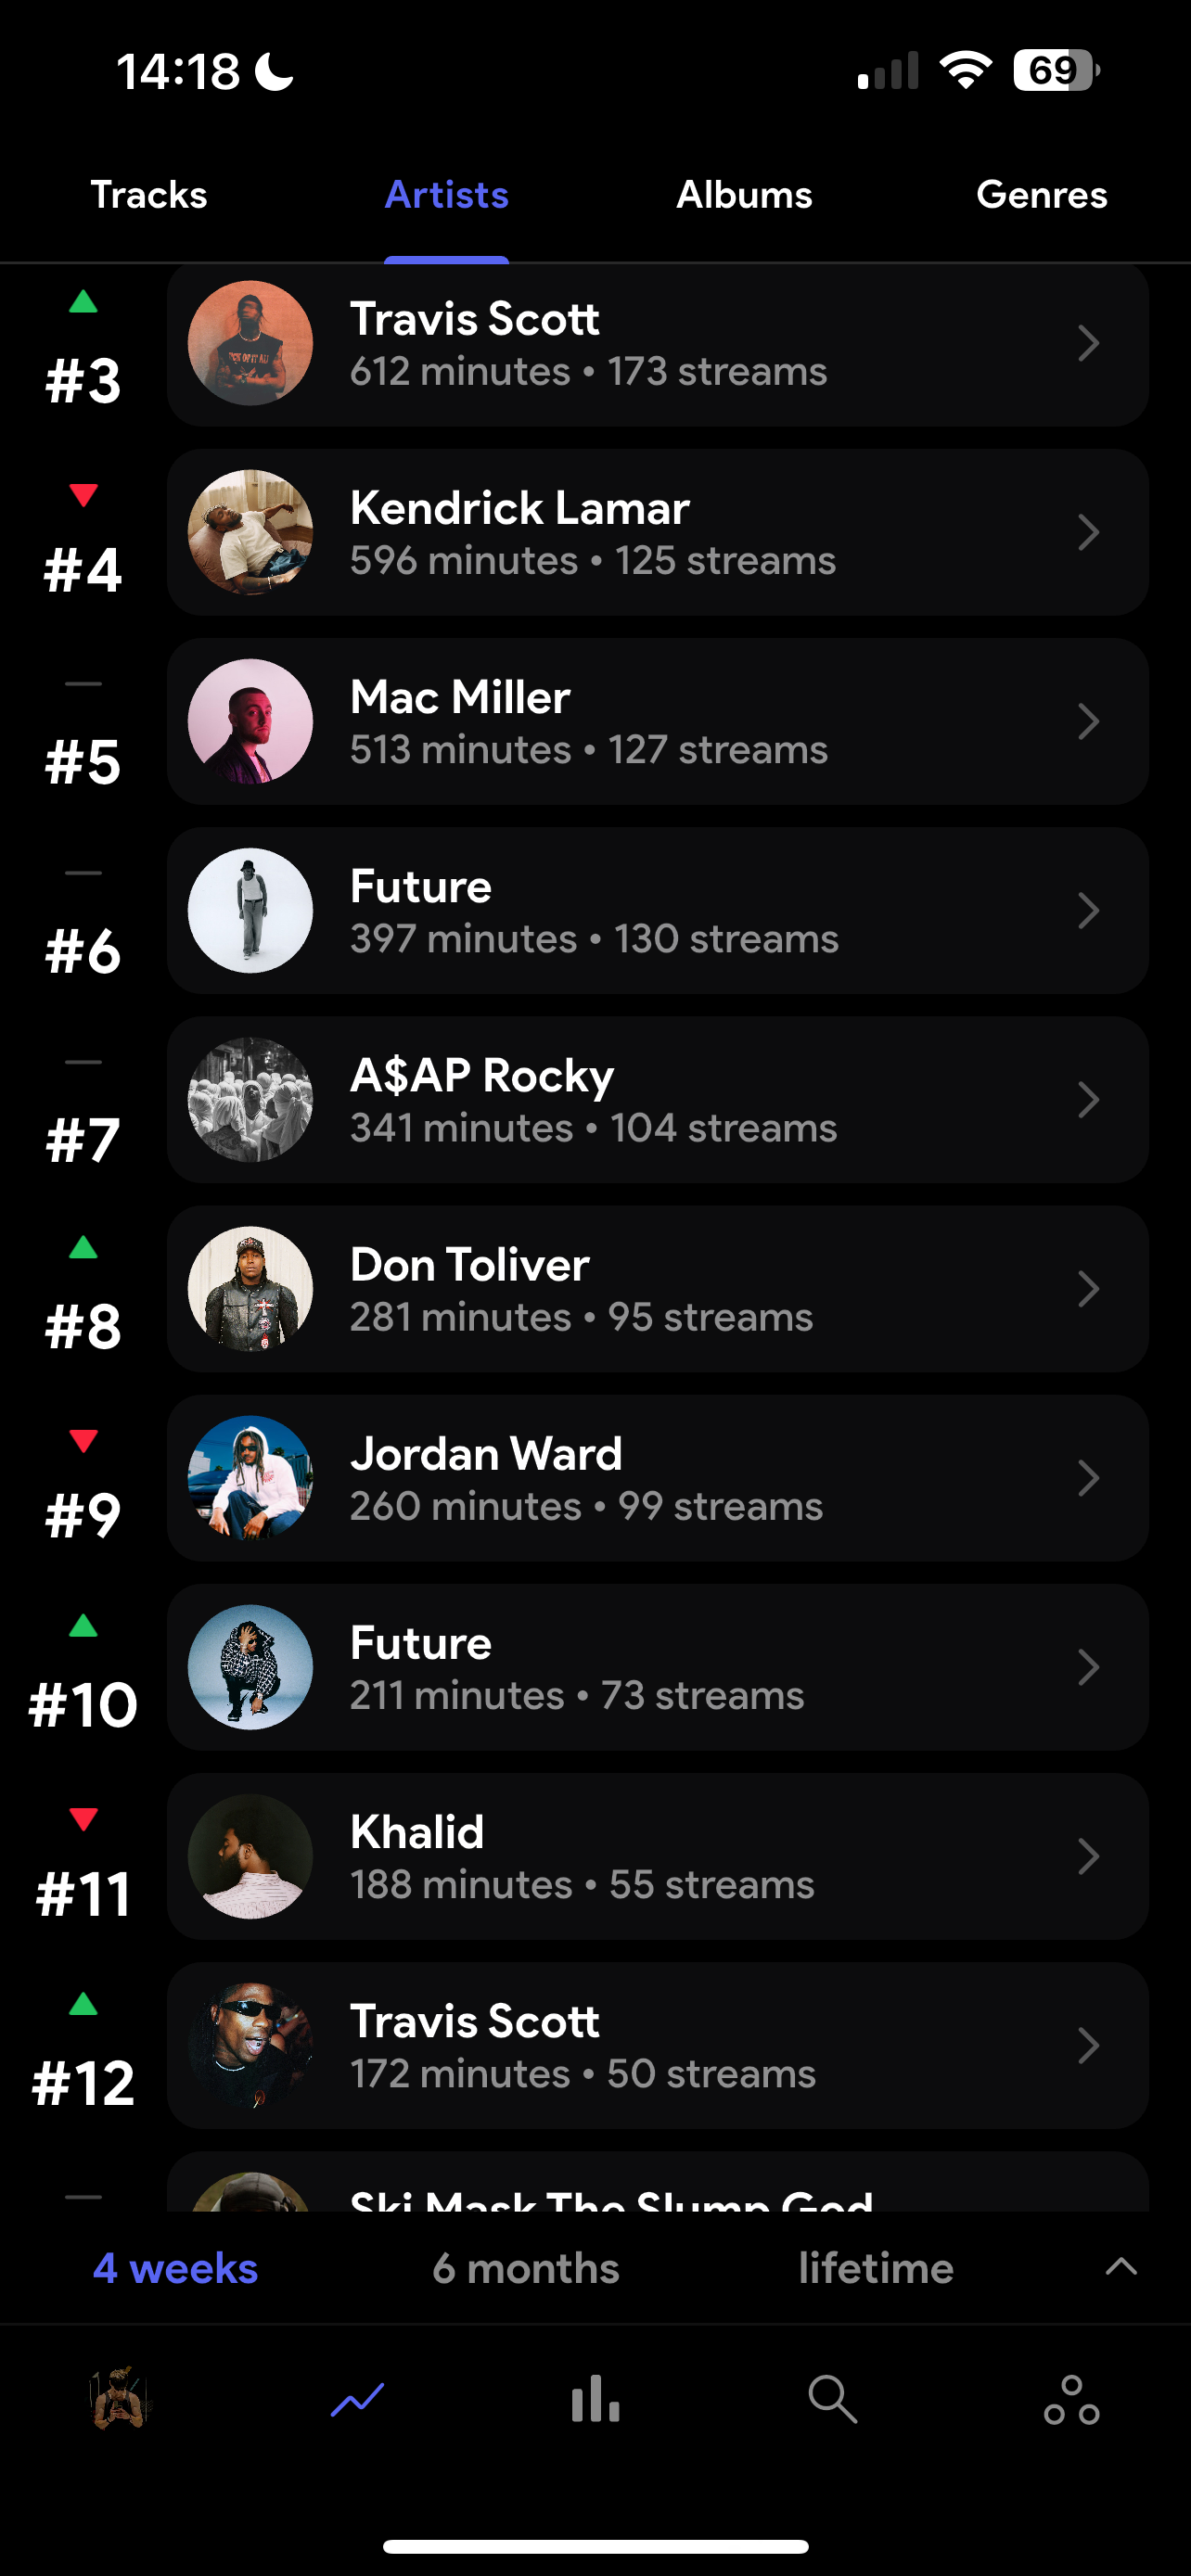Tap the search magnifier icon
The width and height of the screenshot is (1191, 2576).
(832, 2398)
